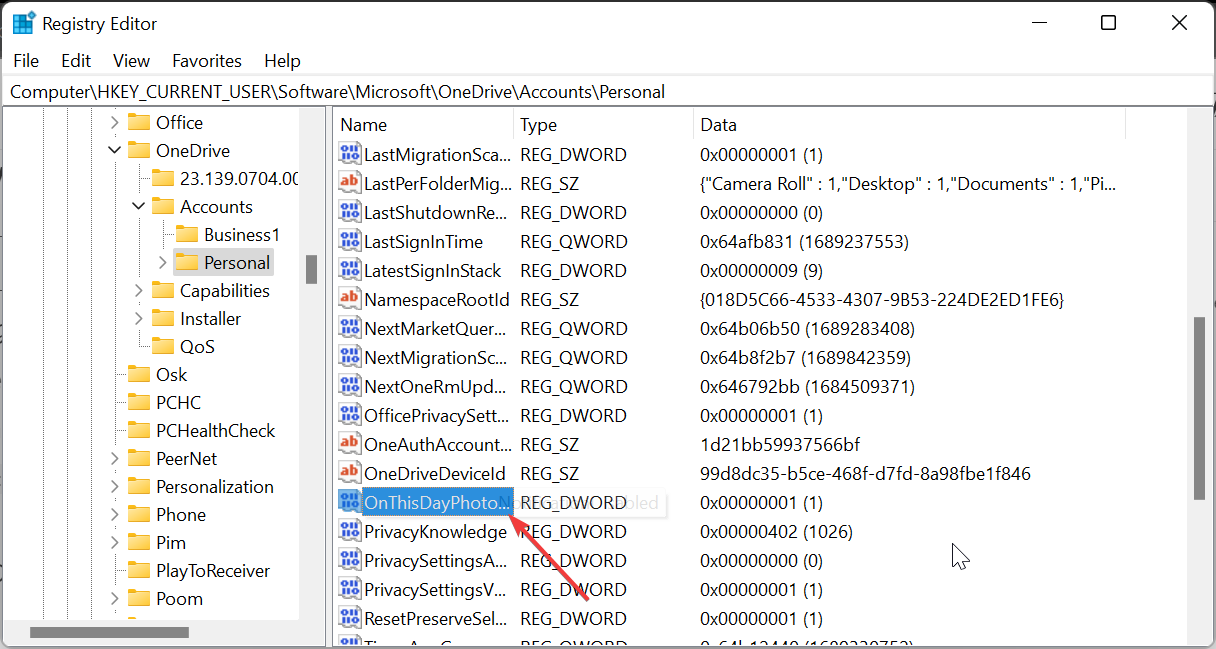This screenshot has height=649, width=1216.
Task: Click the NextMarketQuer... value icon
Action: (x=349, y=329)
